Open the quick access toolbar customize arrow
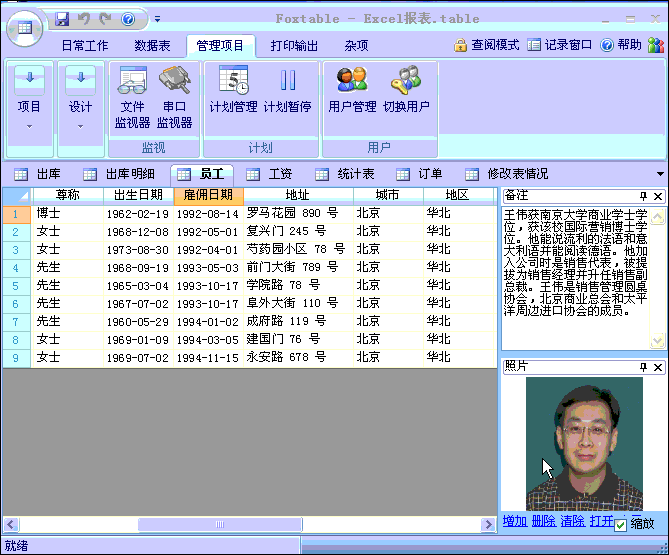This screenshot has width=669, height=555. (x=157, y=19)
